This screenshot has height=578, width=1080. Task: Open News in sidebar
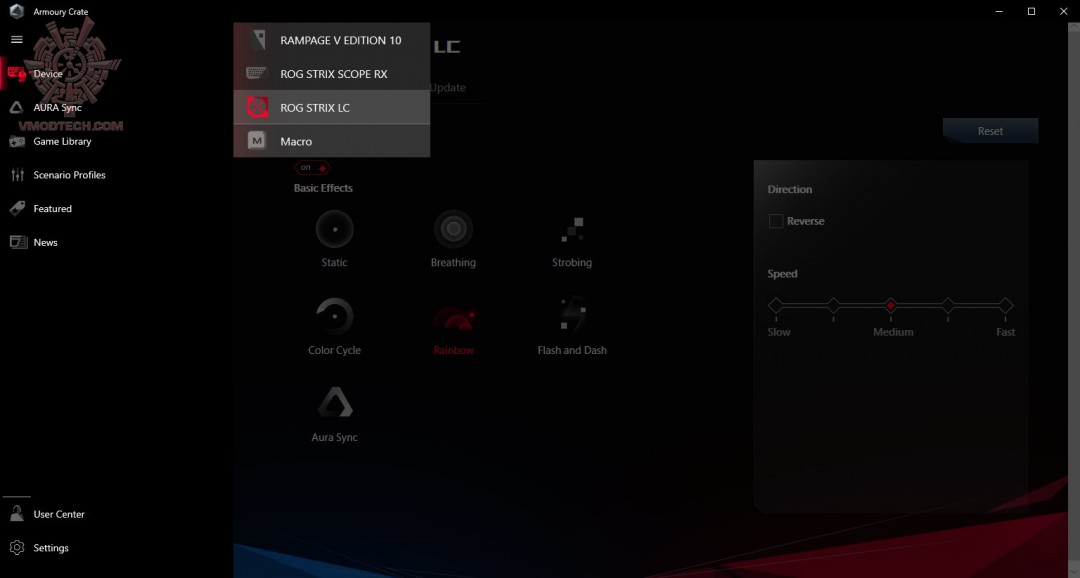[45, 242]
